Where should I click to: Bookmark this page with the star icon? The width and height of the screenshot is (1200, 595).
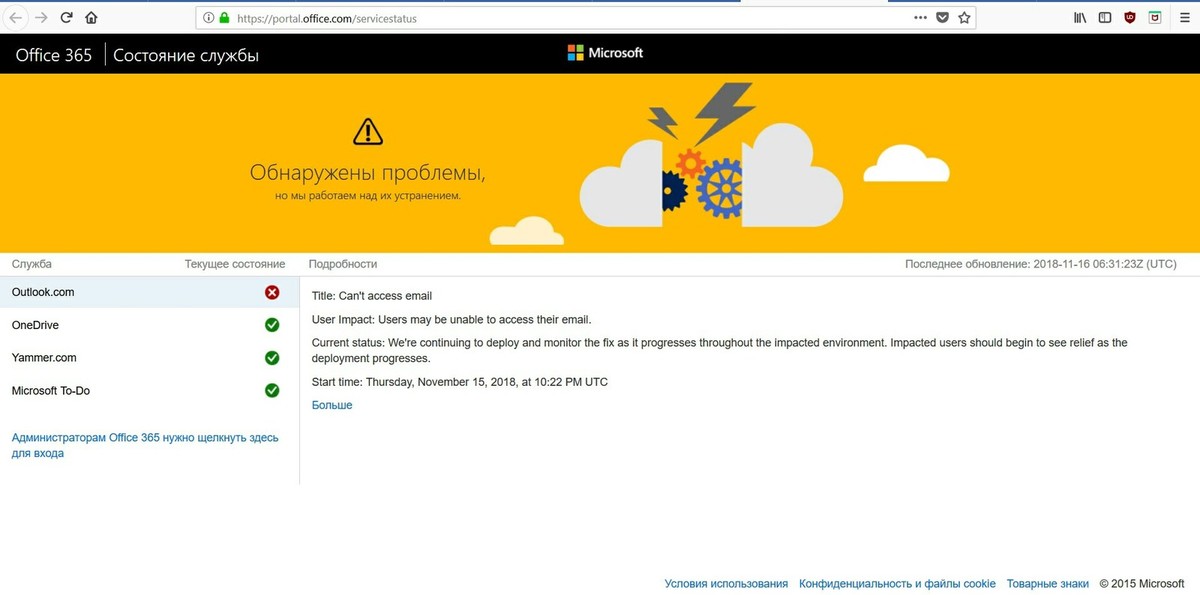click(964, 17)
